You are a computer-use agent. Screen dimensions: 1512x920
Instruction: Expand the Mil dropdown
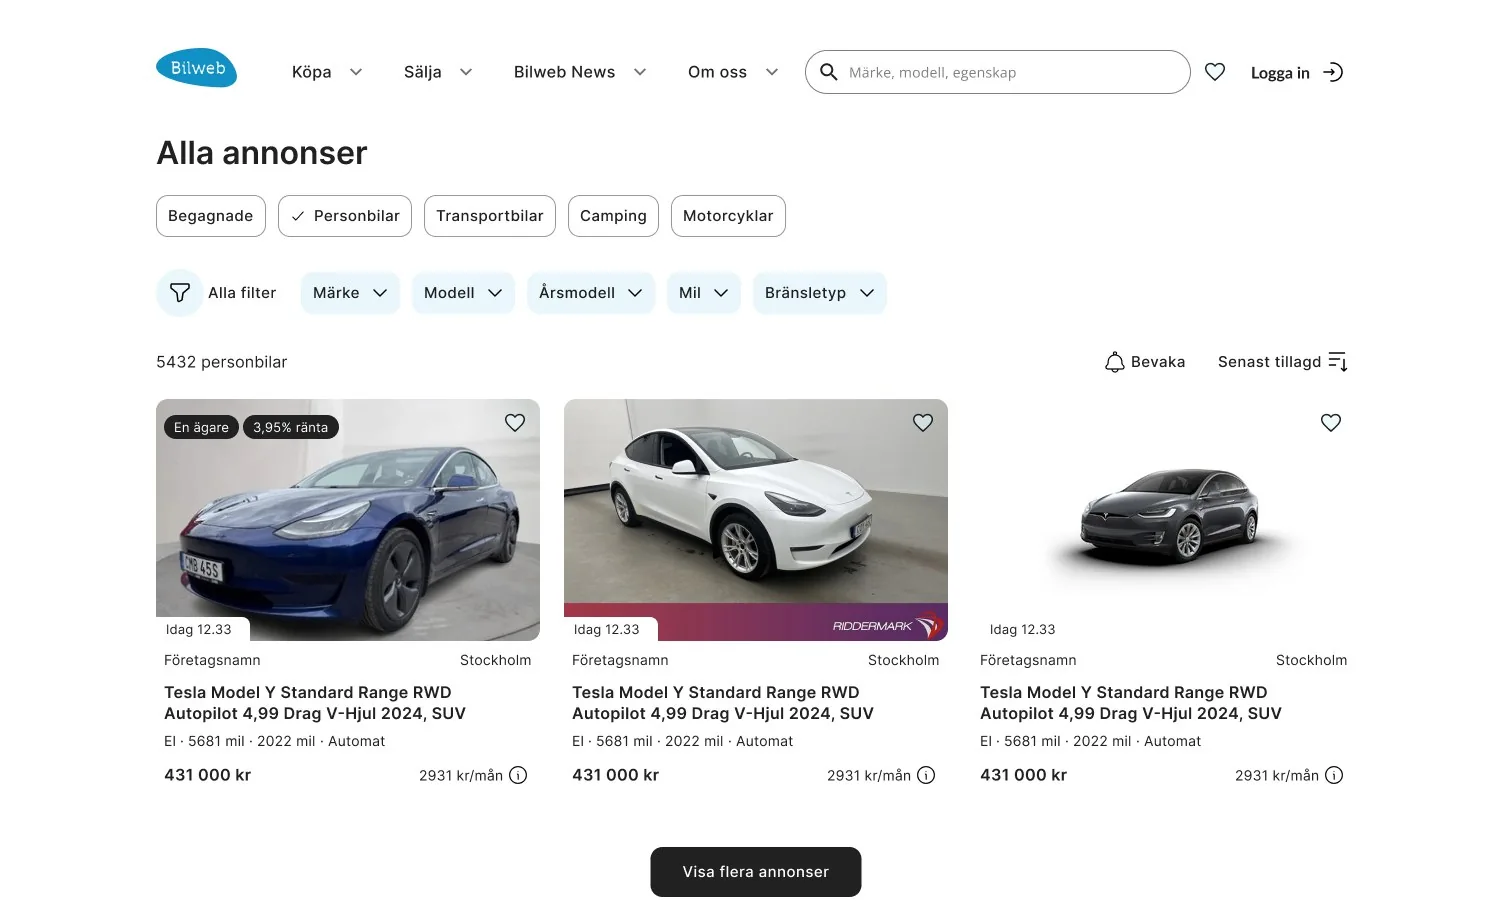[x=704, y=293]
